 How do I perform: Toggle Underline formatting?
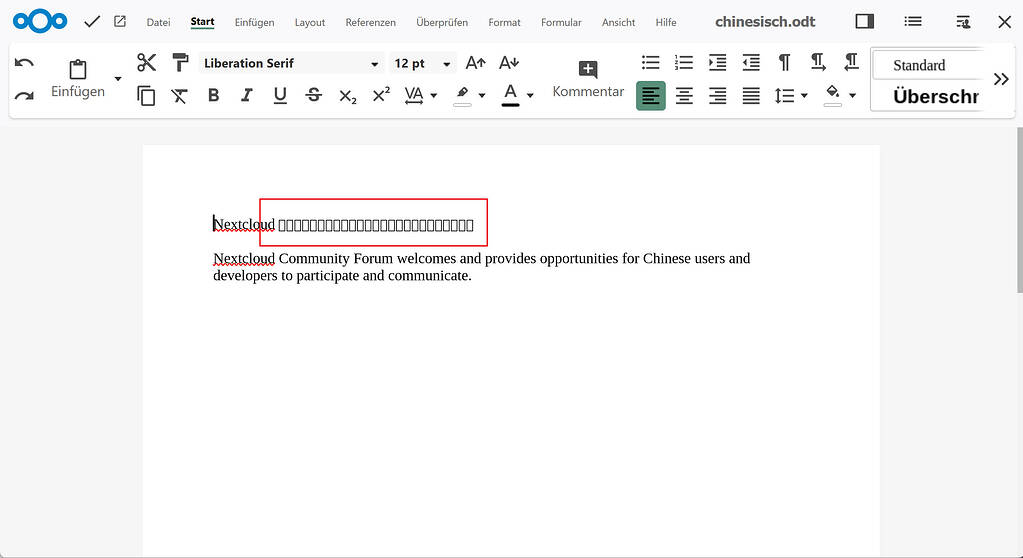[x=280, y=96]
